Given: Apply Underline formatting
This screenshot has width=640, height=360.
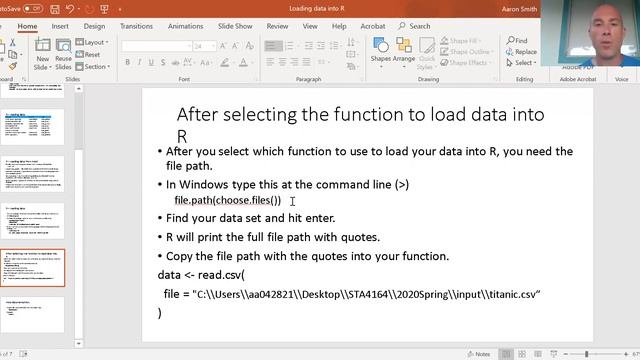Looking at the screenshot, I should [151, 62].
